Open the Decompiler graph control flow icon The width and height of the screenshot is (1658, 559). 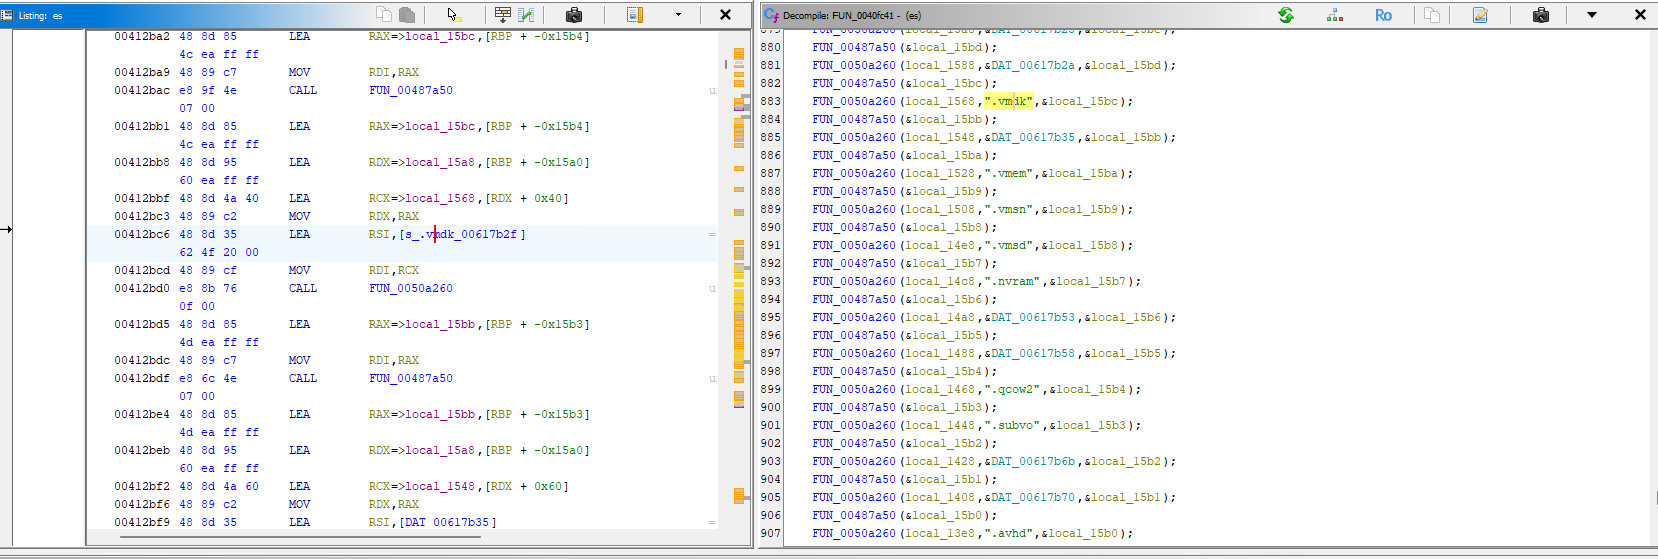(1335, 15)
